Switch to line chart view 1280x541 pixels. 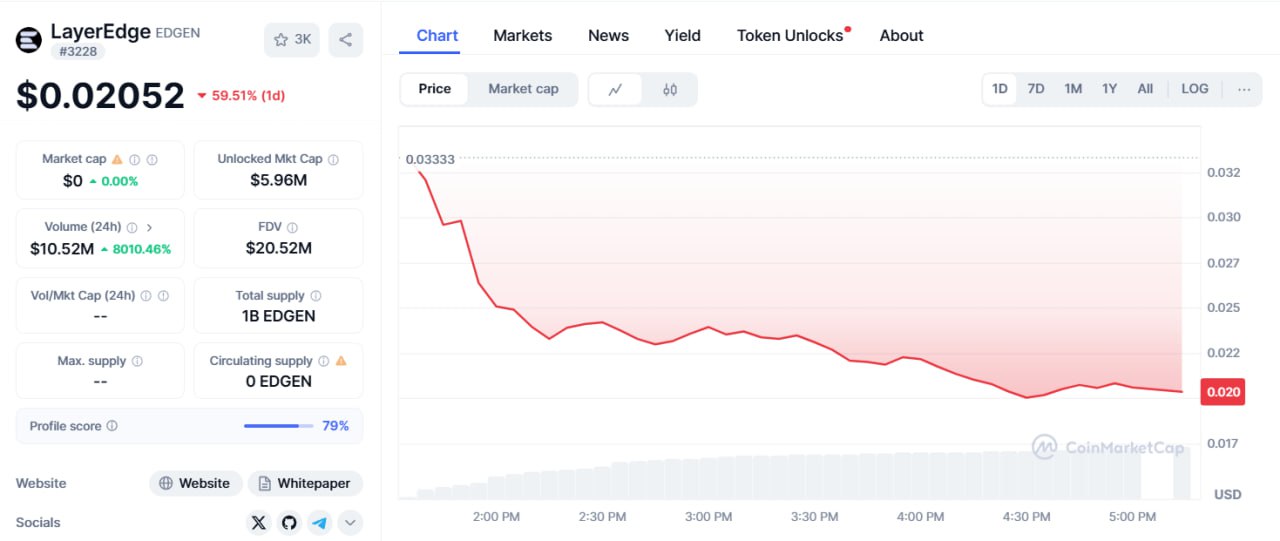(x=616, y=89)
